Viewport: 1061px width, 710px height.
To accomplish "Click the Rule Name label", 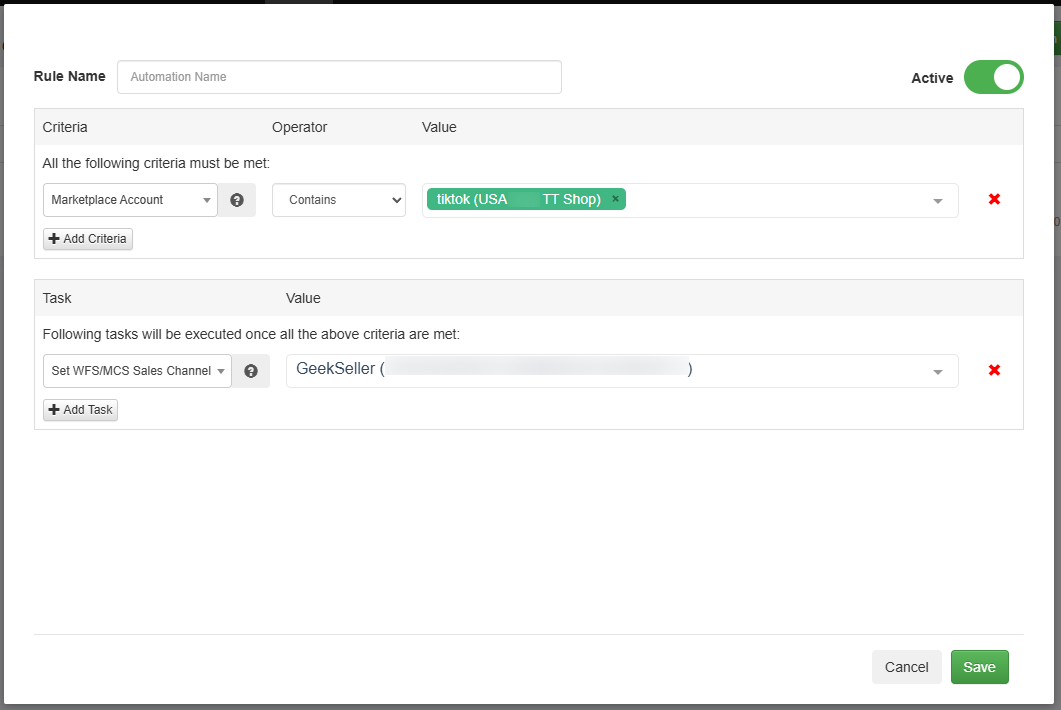I will point(69,77).
